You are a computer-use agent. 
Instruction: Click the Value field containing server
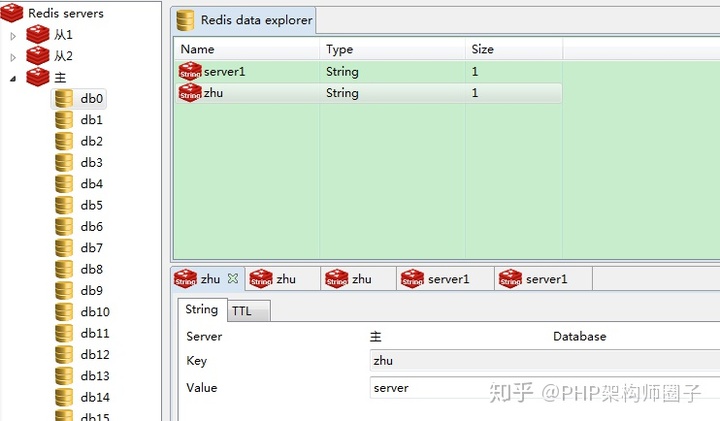click(x=545, y=387)
